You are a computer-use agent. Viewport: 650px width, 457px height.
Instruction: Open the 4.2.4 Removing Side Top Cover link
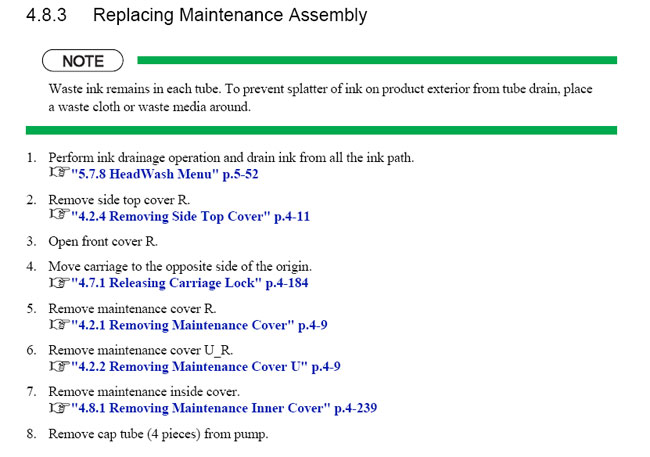click(190, 216)
